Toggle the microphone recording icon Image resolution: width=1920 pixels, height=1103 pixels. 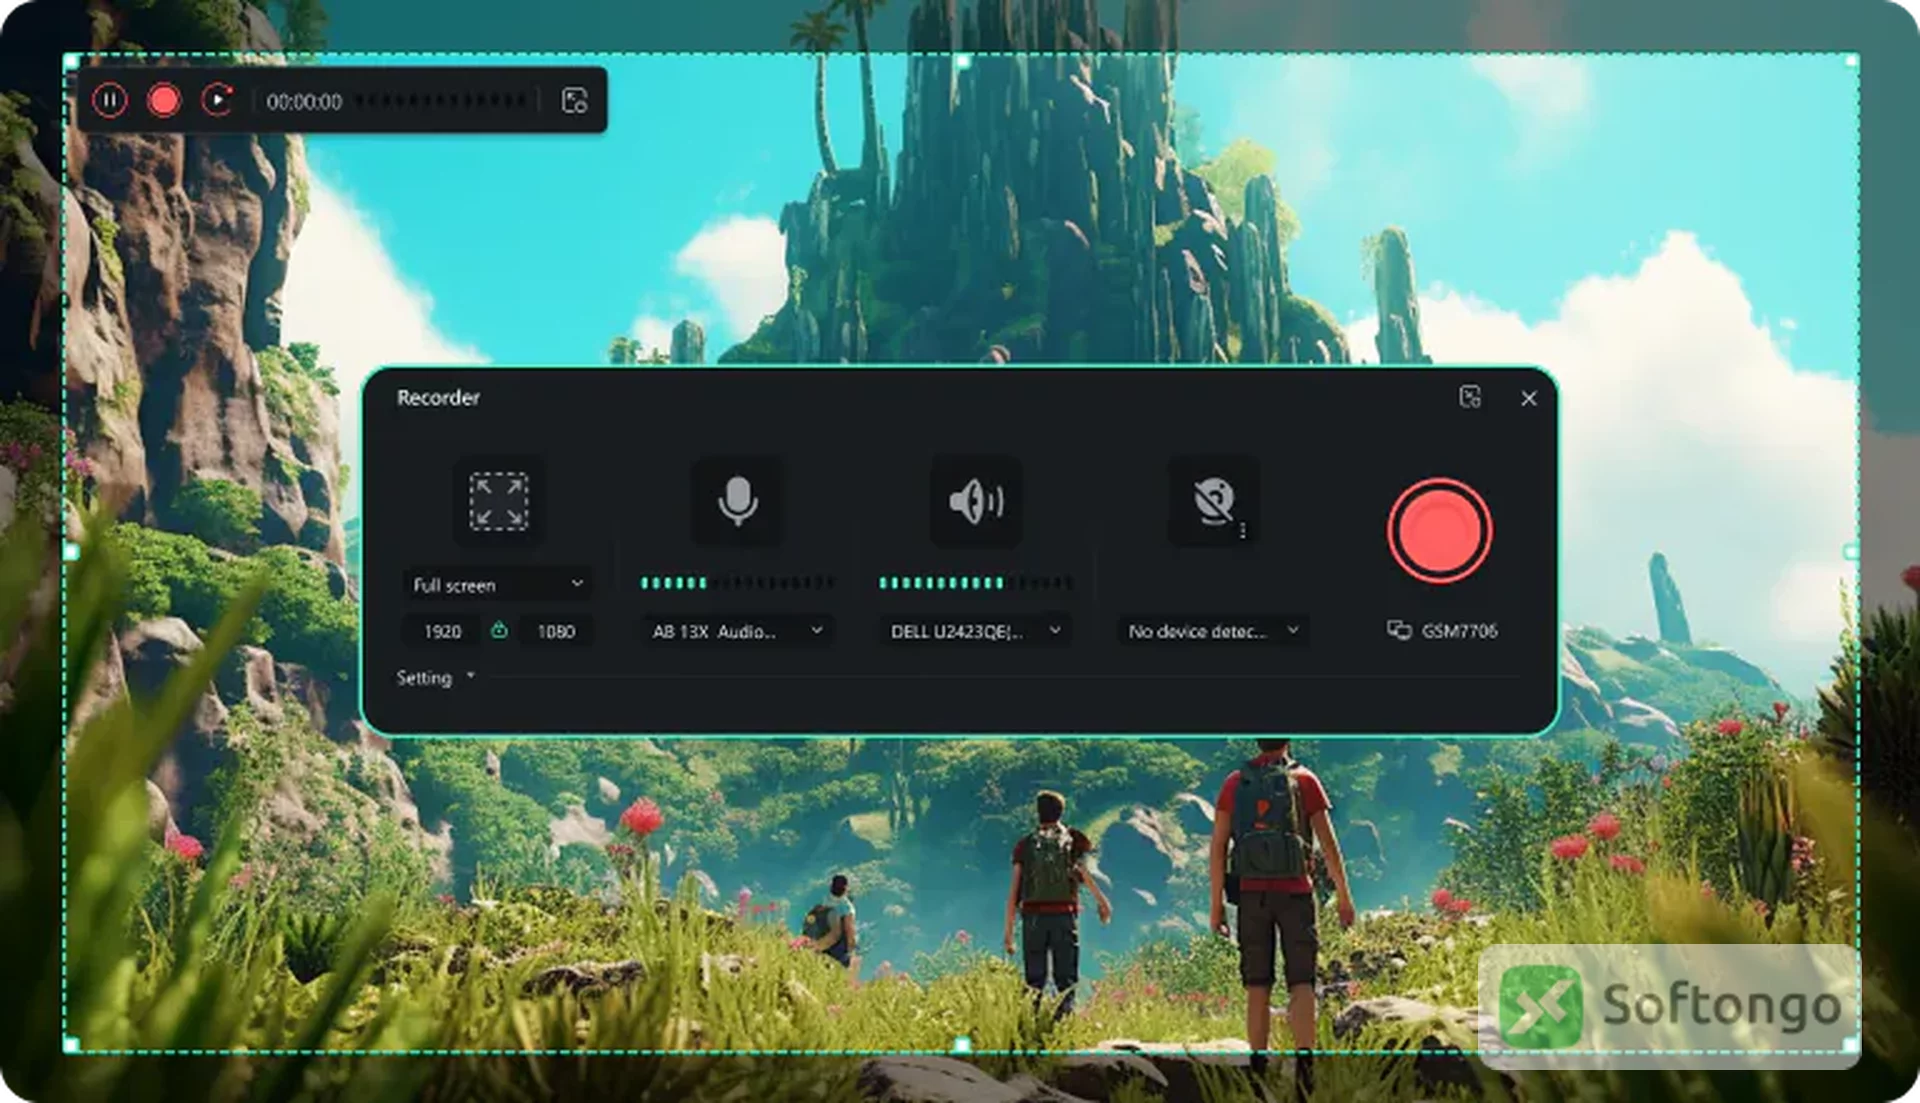pos(738,501)
